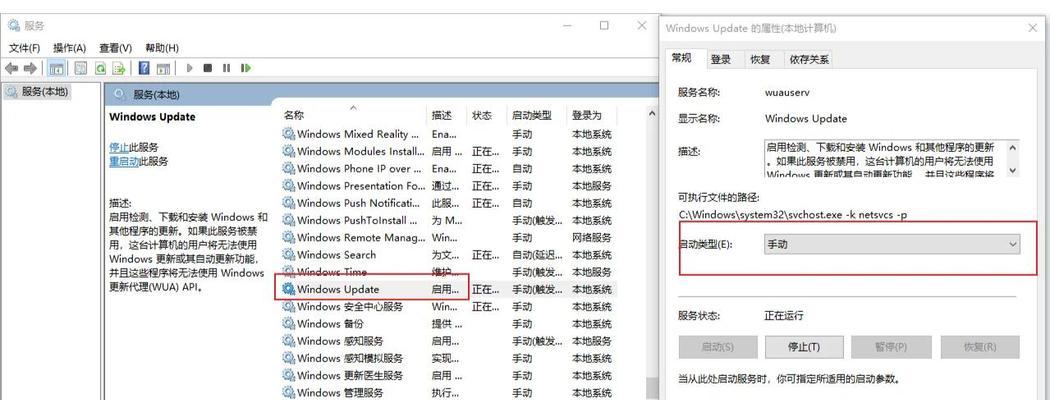Click gear icon of Windows Mixed Reality row
This screenshot has width=1050, height=400.
point(289,134)
